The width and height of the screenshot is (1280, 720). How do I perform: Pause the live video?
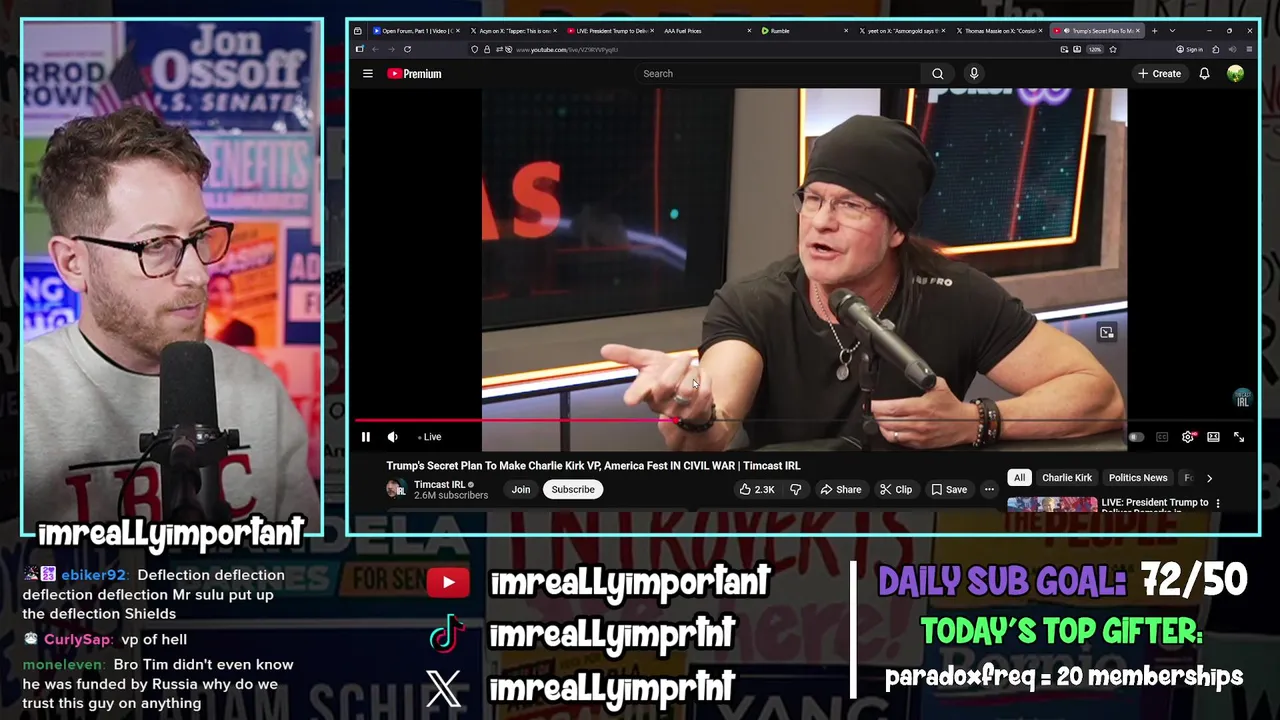(366, 437)
